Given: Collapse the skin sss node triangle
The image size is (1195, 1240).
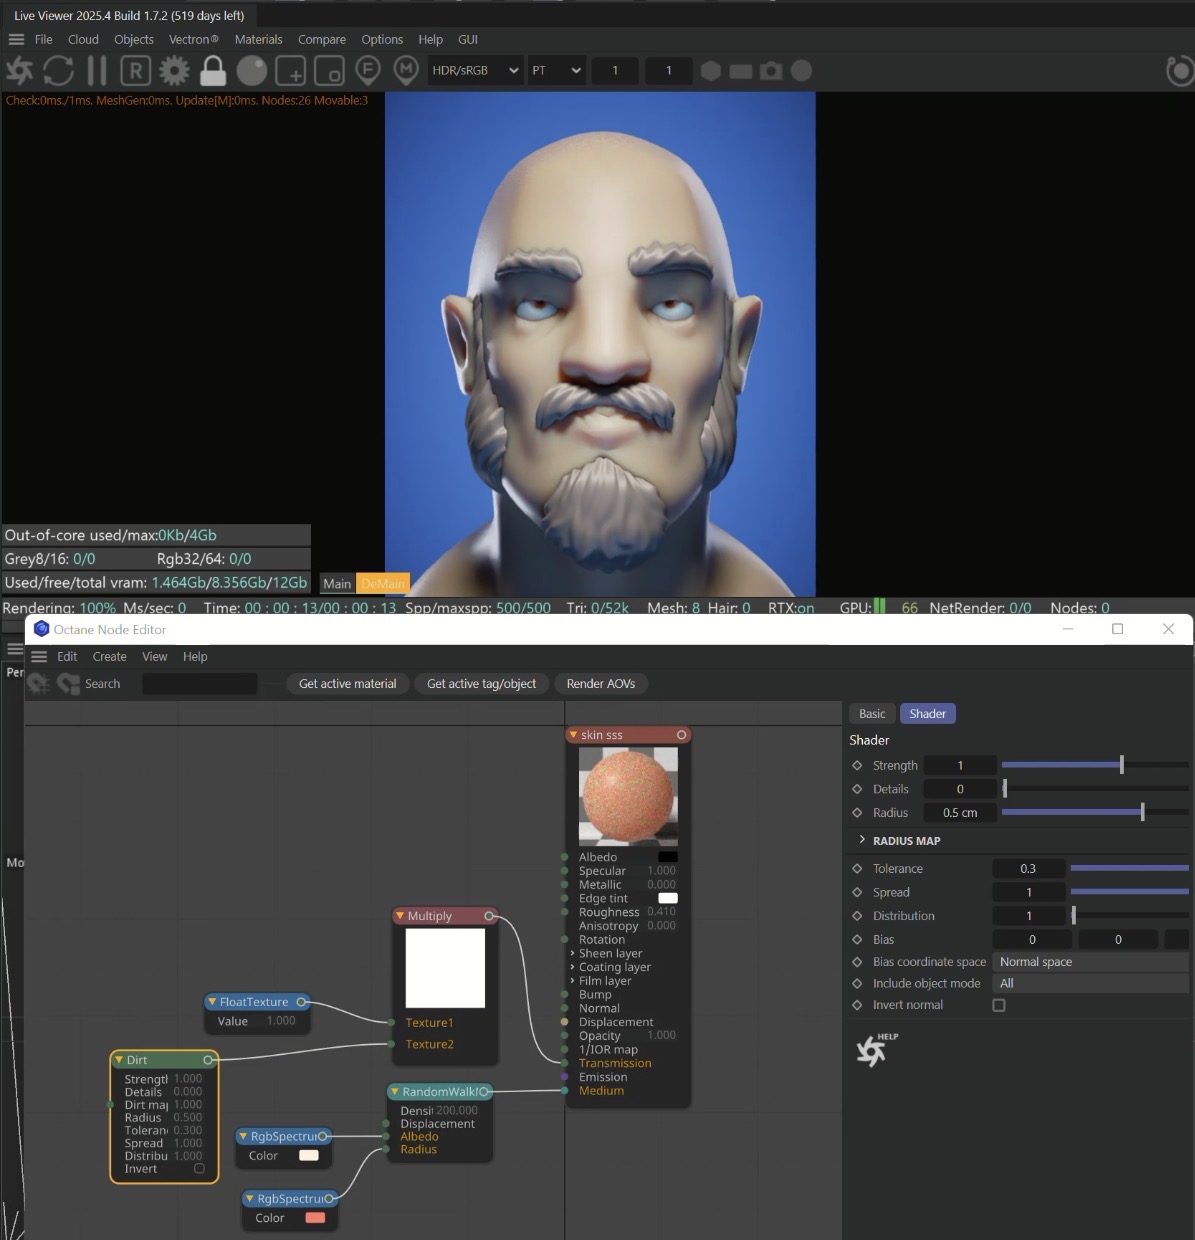Looking at the screenshot, I should coord(573,735).
